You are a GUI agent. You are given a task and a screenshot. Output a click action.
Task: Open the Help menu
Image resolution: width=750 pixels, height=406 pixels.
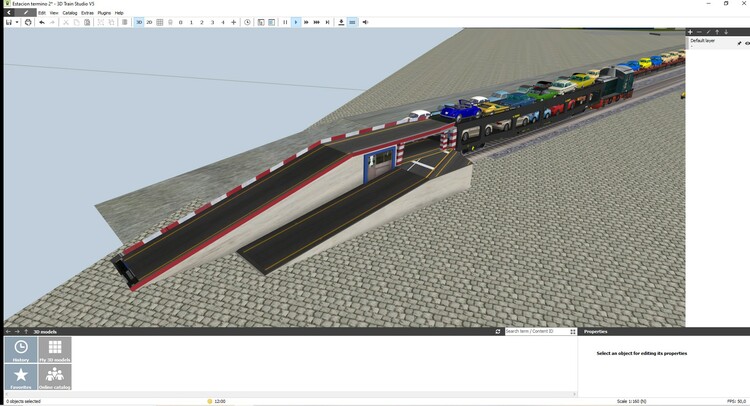[x=119, y=13]
